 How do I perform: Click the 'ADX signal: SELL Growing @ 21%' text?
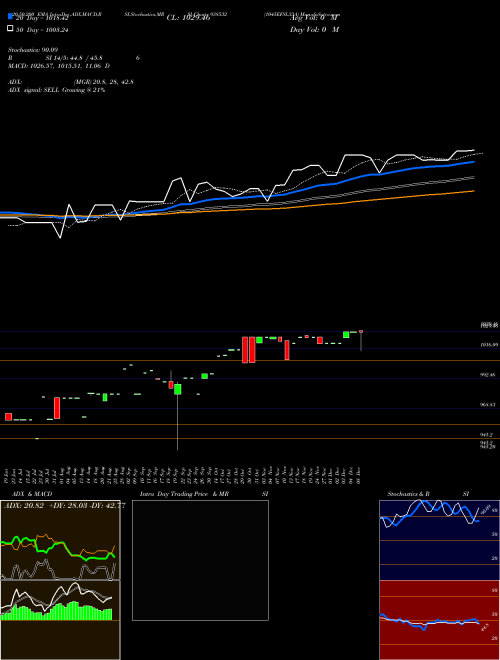click(56, 90)
